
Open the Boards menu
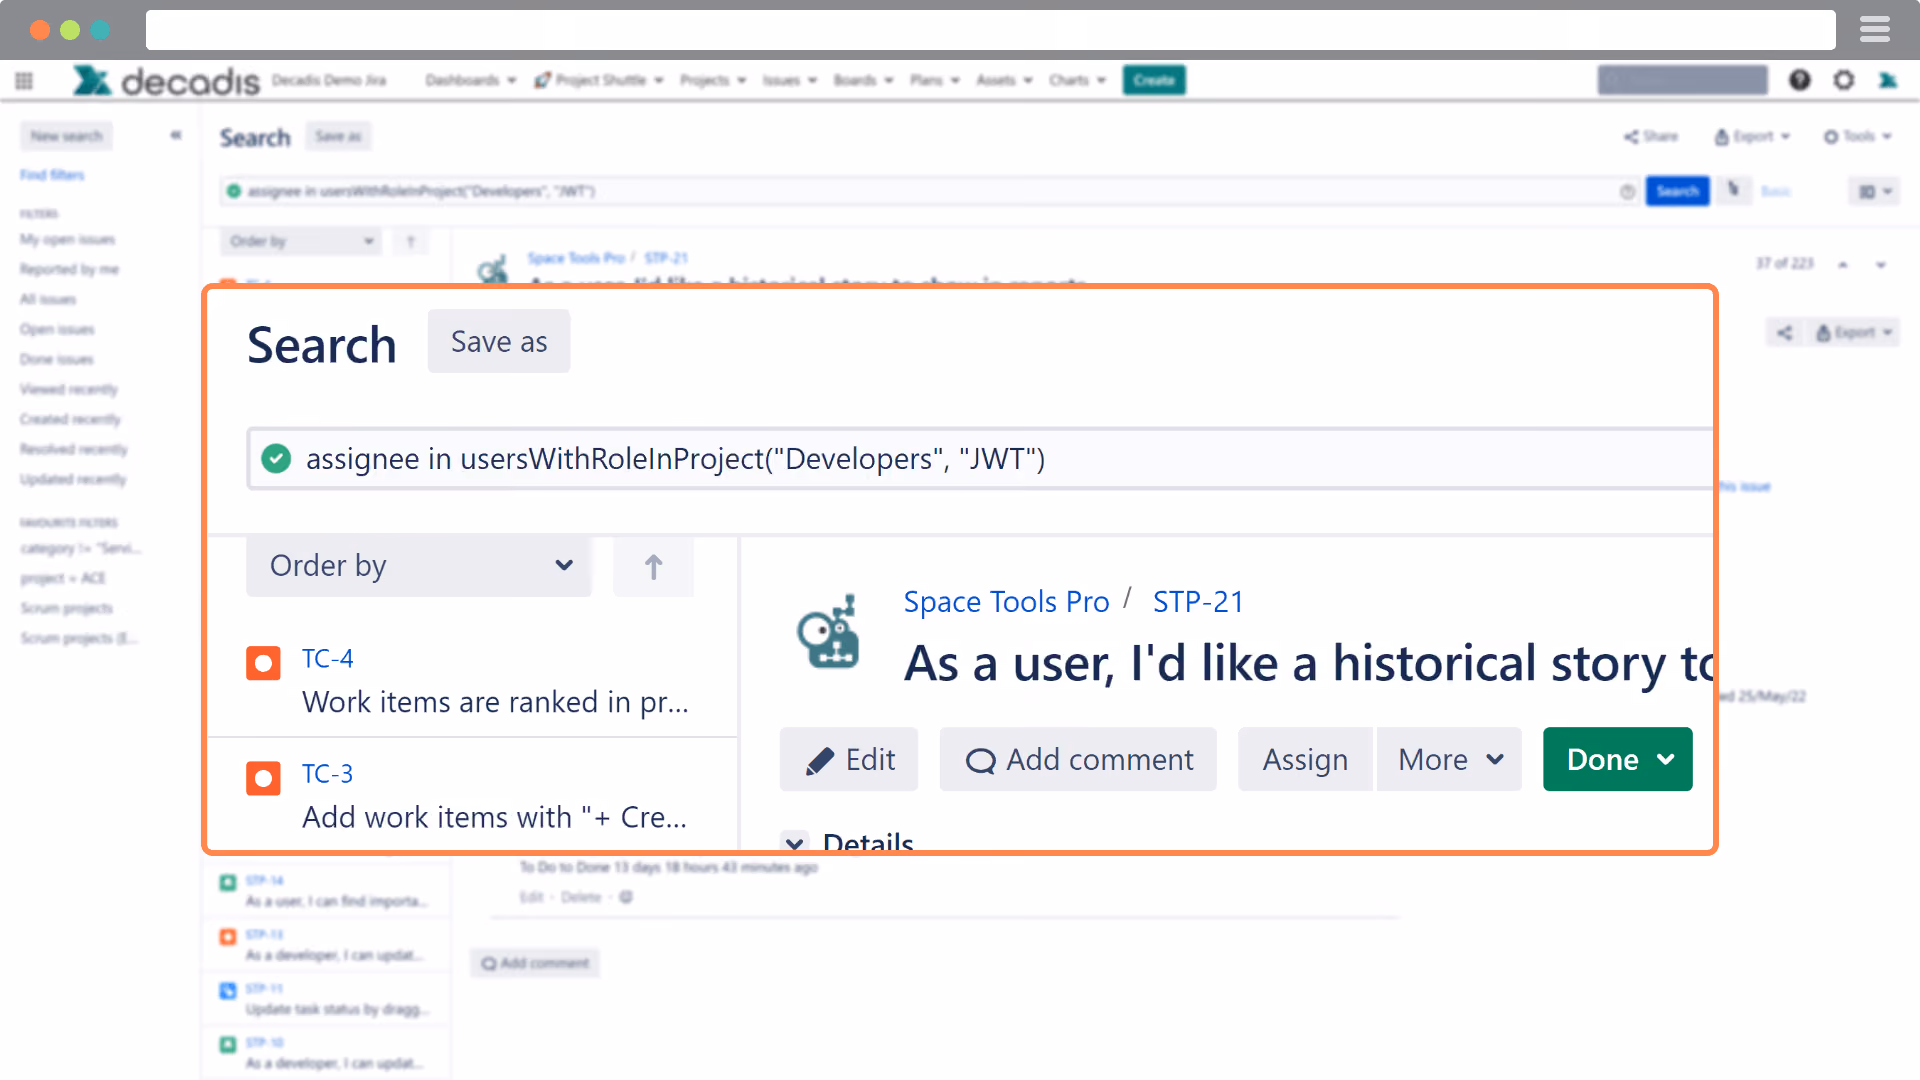[x=863, y=80]
